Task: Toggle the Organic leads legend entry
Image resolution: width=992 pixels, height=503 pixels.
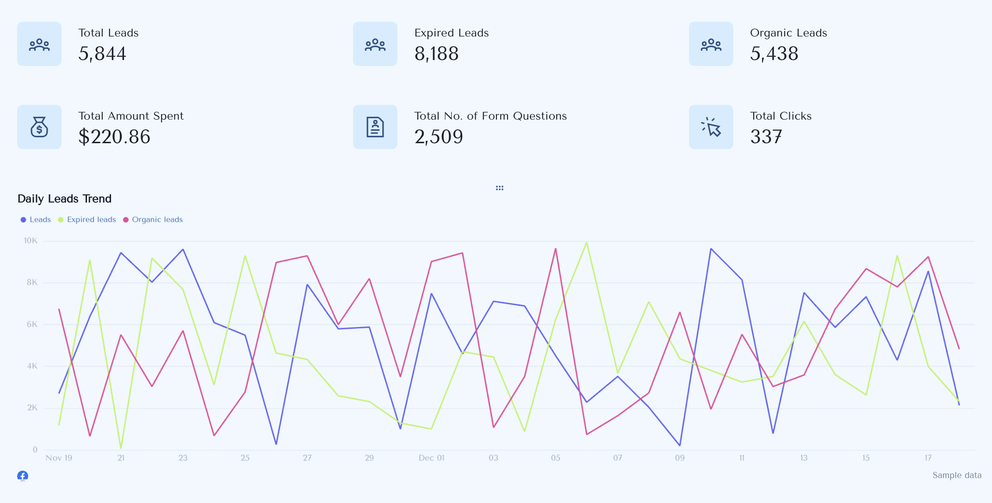Action: (152, 220)
